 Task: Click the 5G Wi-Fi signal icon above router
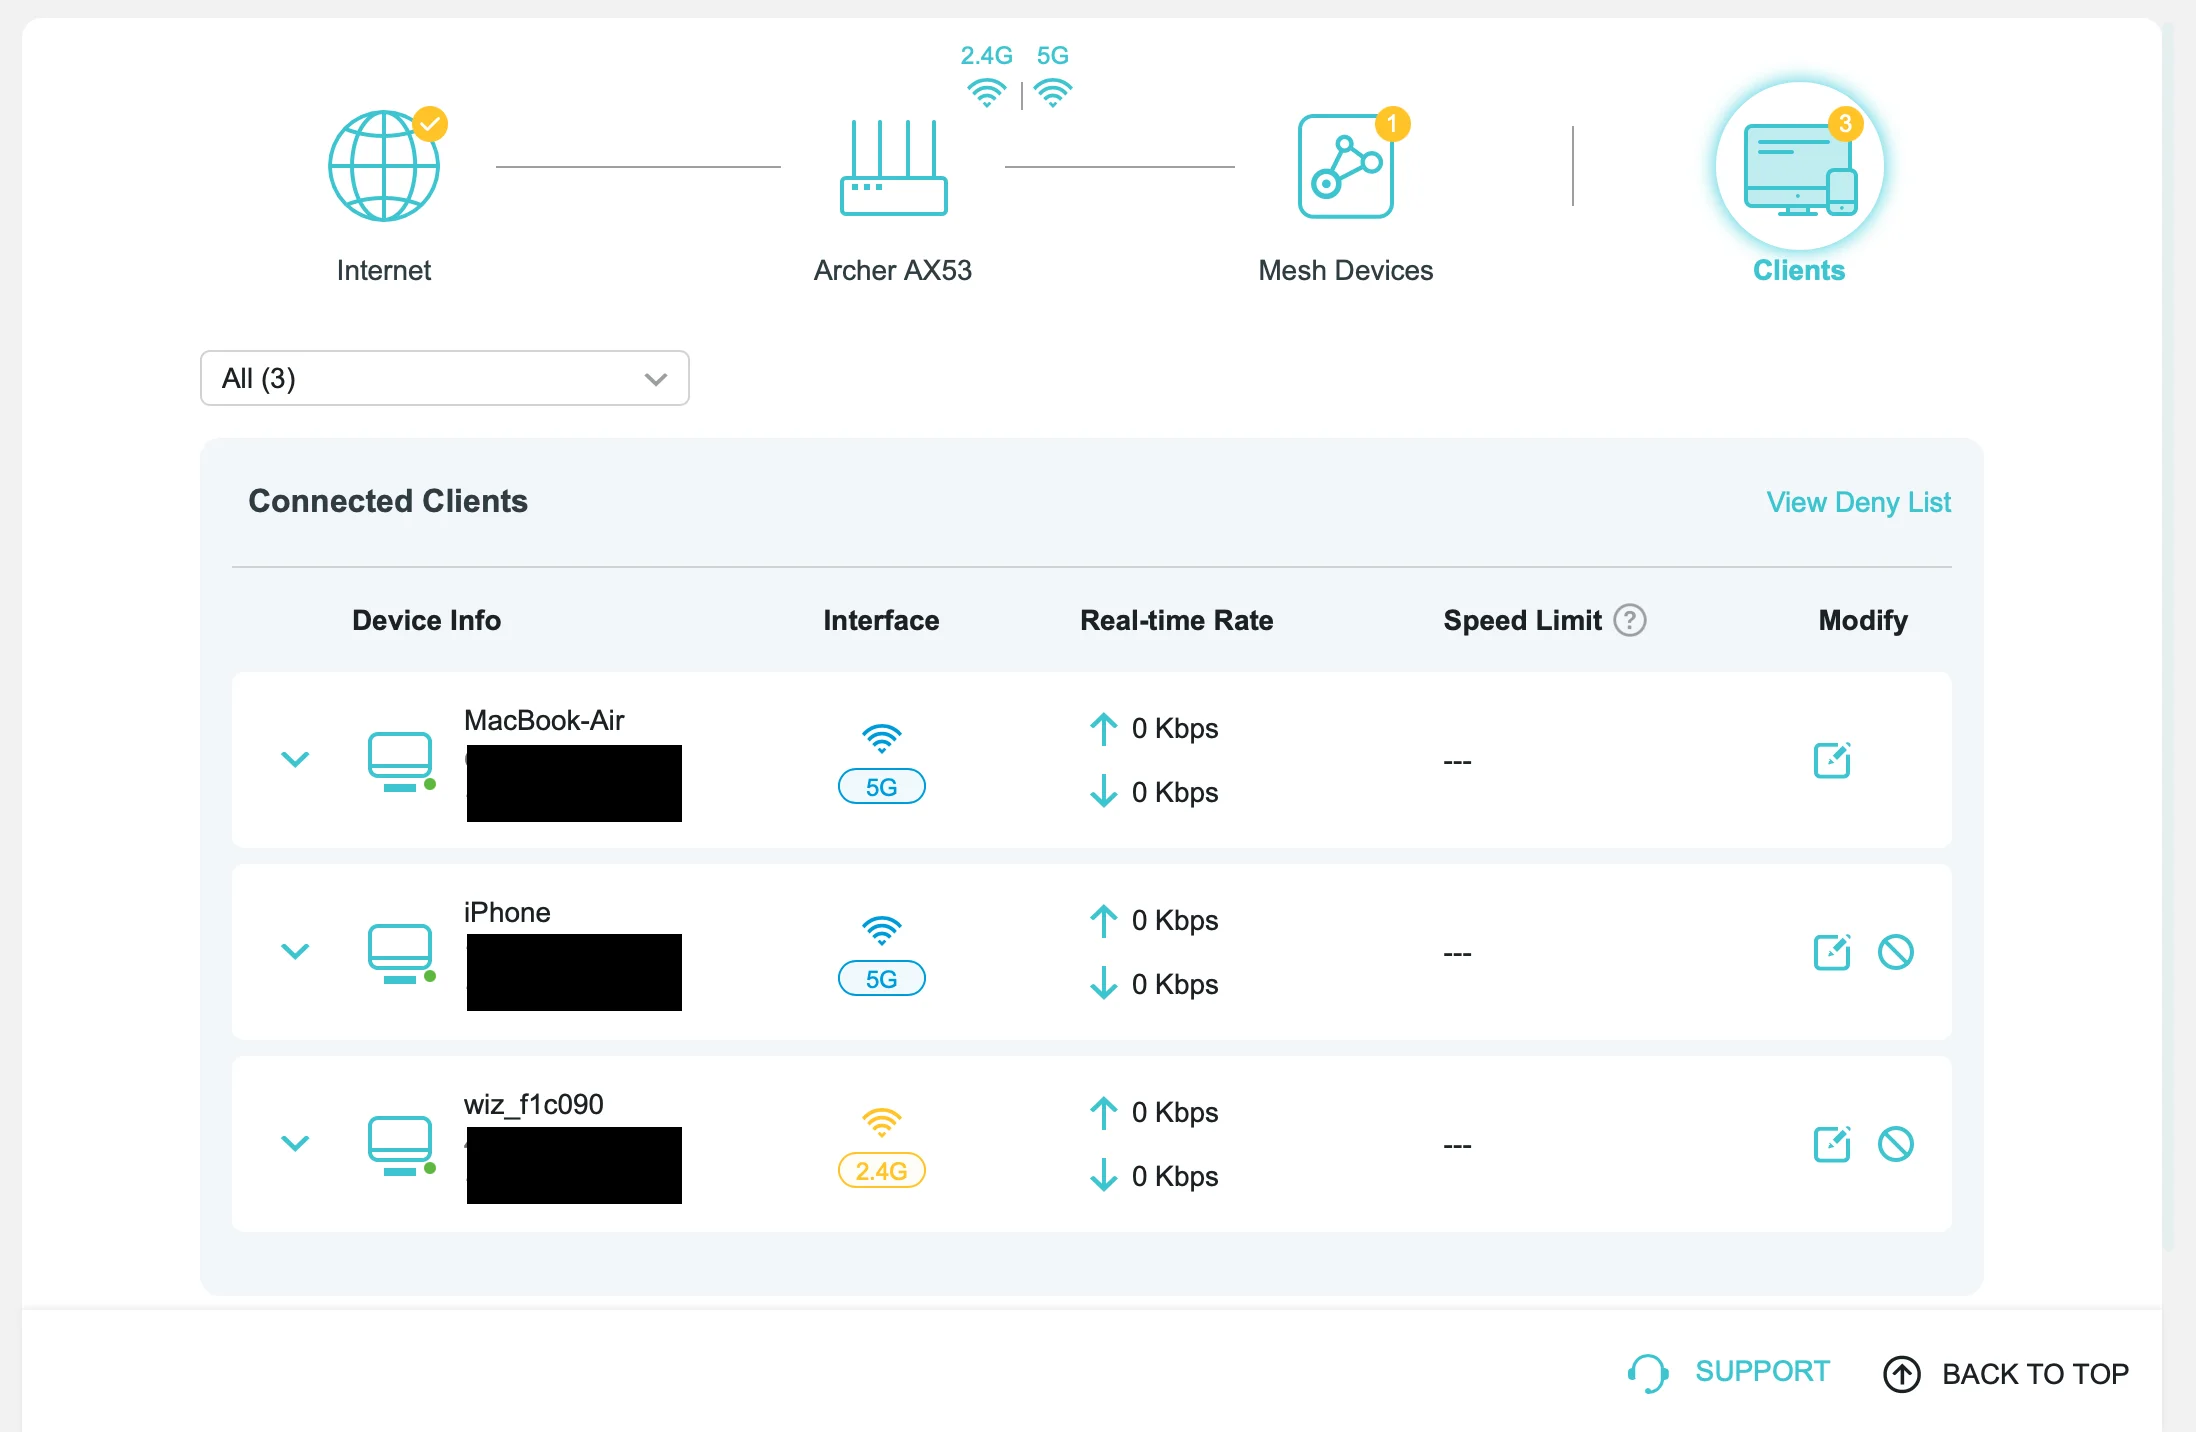click(x=1053, y=93)
